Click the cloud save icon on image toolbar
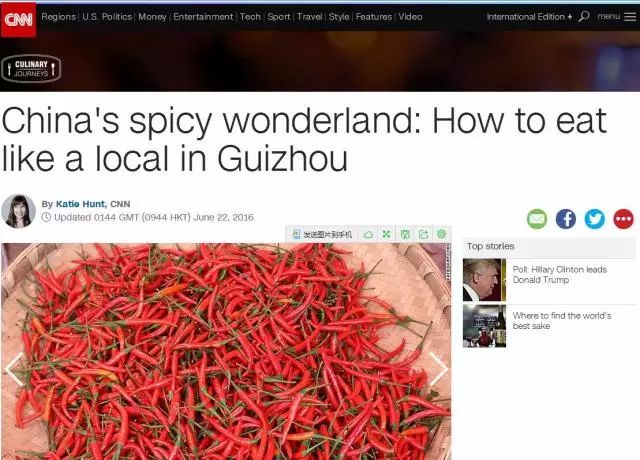Viewport: 640px width, 460px height. (x=368, y=234)
